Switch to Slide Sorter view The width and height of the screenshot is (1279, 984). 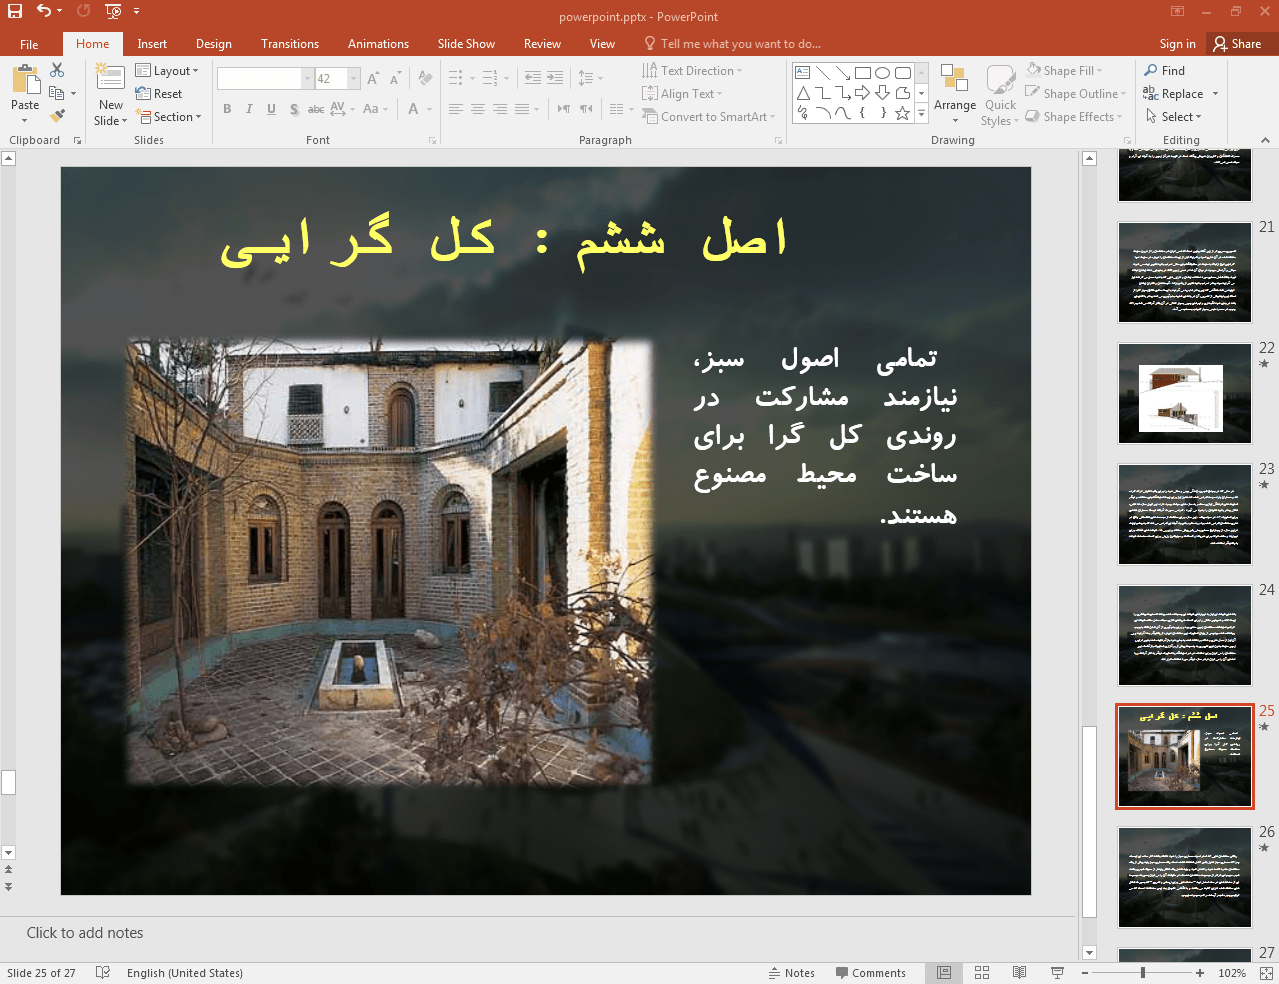click(982, 973)
